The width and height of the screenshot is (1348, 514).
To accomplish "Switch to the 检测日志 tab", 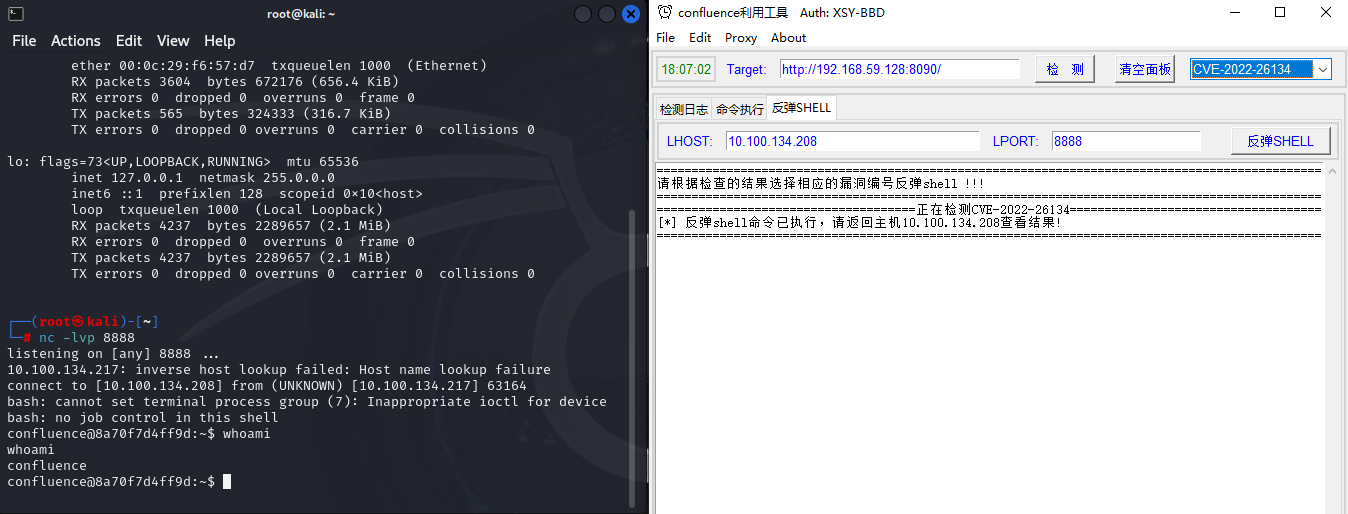I will 683,109.
